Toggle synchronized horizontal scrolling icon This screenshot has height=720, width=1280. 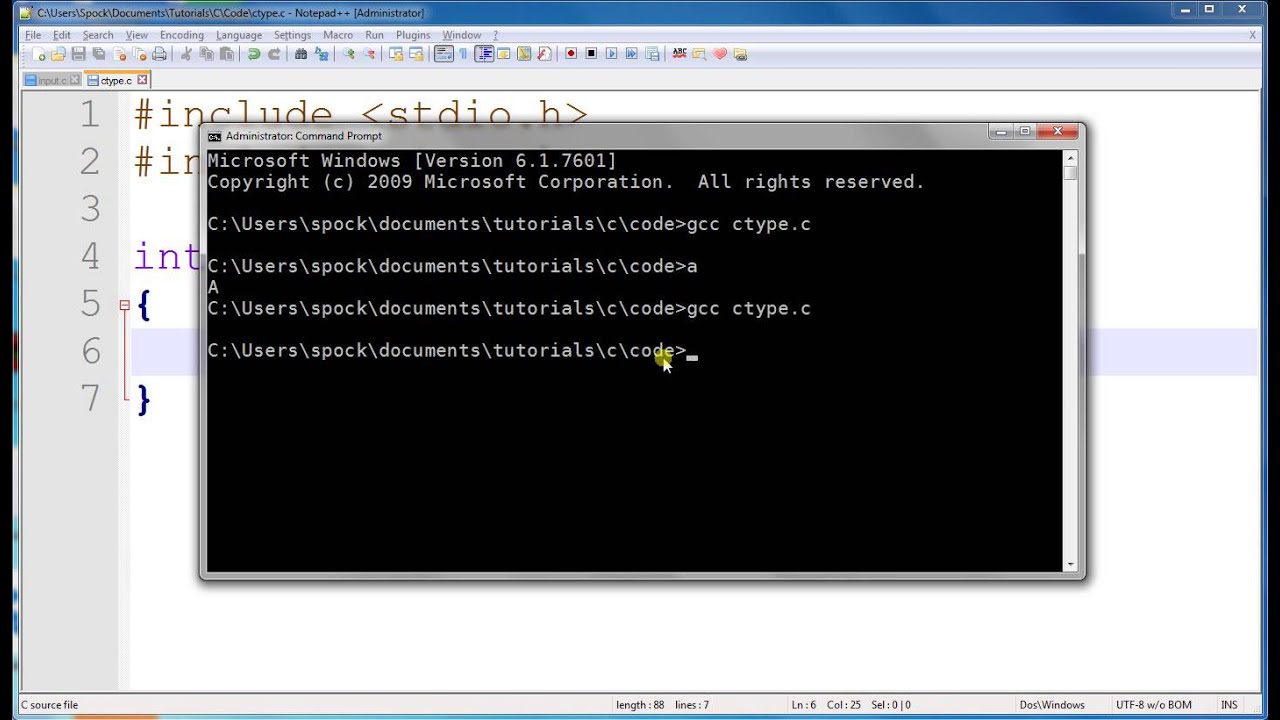[416, 54]
